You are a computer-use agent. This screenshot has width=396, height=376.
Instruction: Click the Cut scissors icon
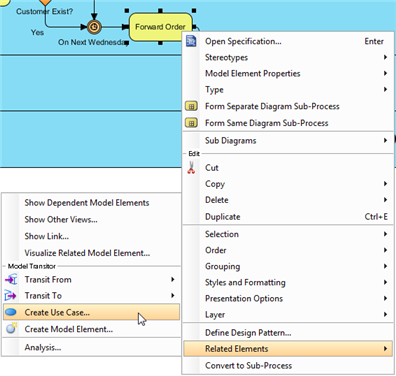pyautogui.click(x=191, y=168)
